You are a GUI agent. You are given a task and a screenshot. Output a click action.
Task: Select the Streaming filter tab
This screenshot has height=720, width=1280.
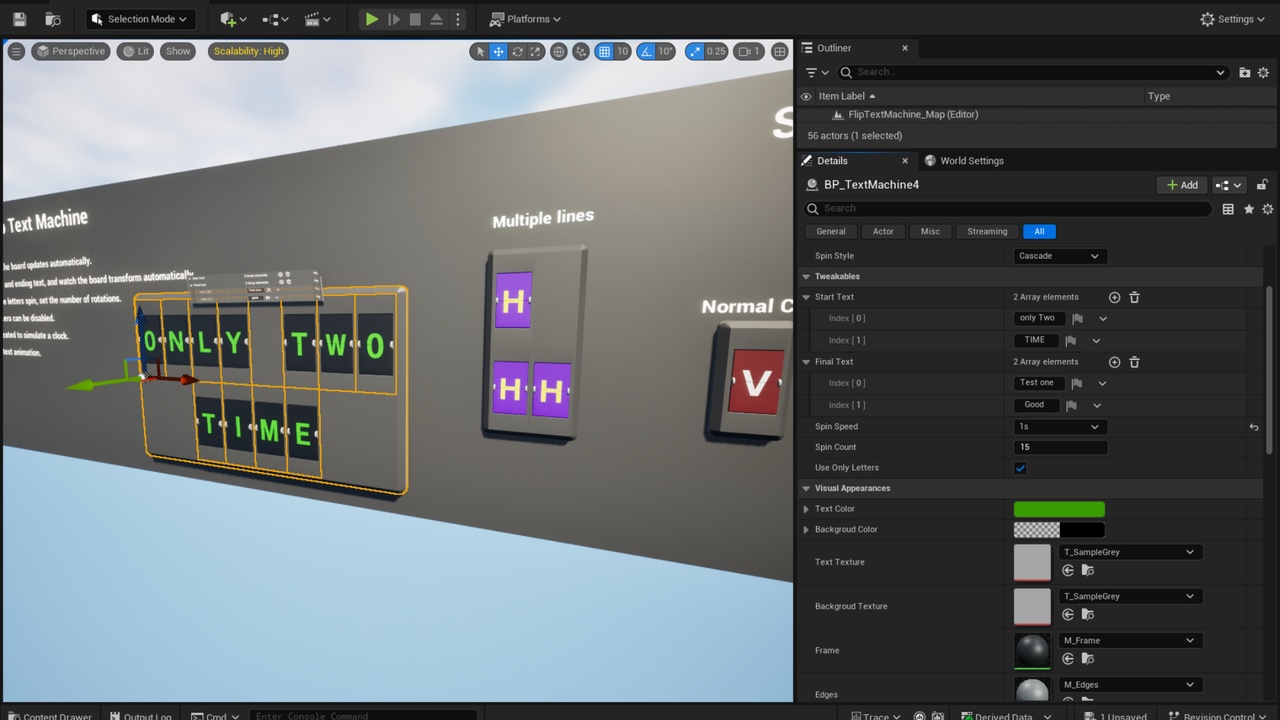coord(987,231)
